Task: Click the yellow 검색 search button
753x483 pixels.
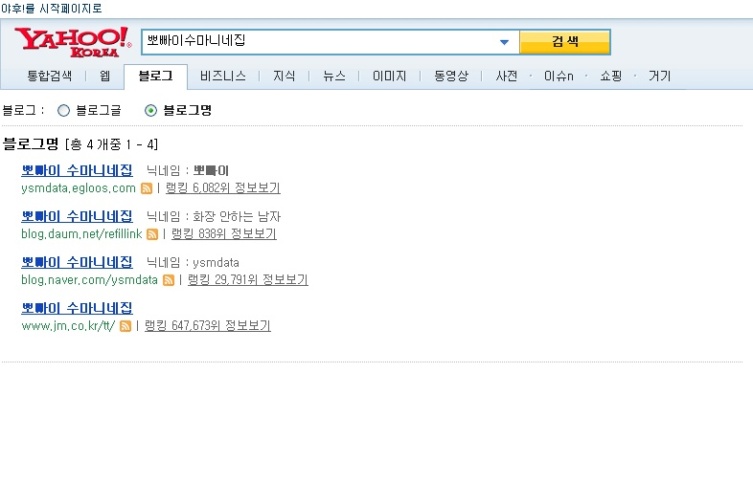Action: click(x=565, y=42)
